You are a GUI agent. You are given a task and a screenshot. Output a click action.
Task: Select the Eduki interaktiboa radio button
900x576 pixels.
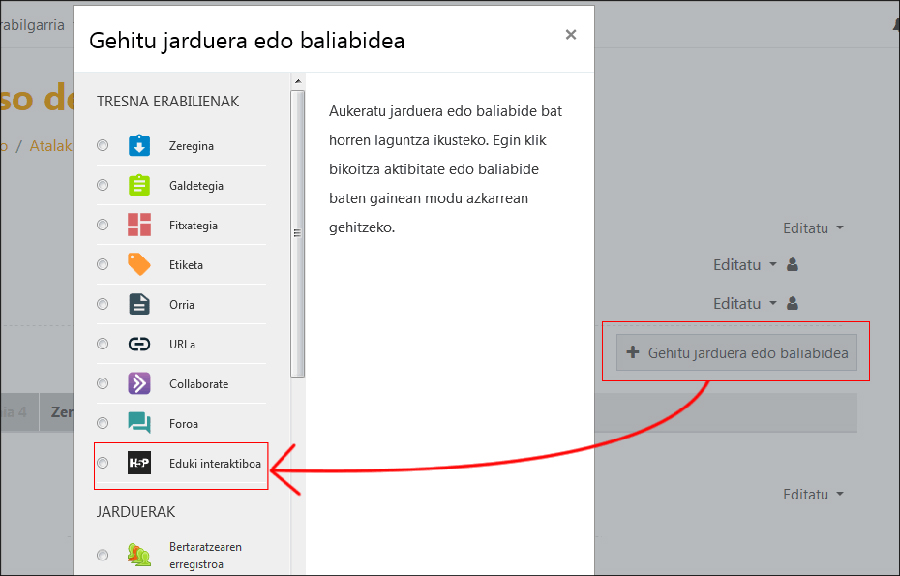pos(102,463)
